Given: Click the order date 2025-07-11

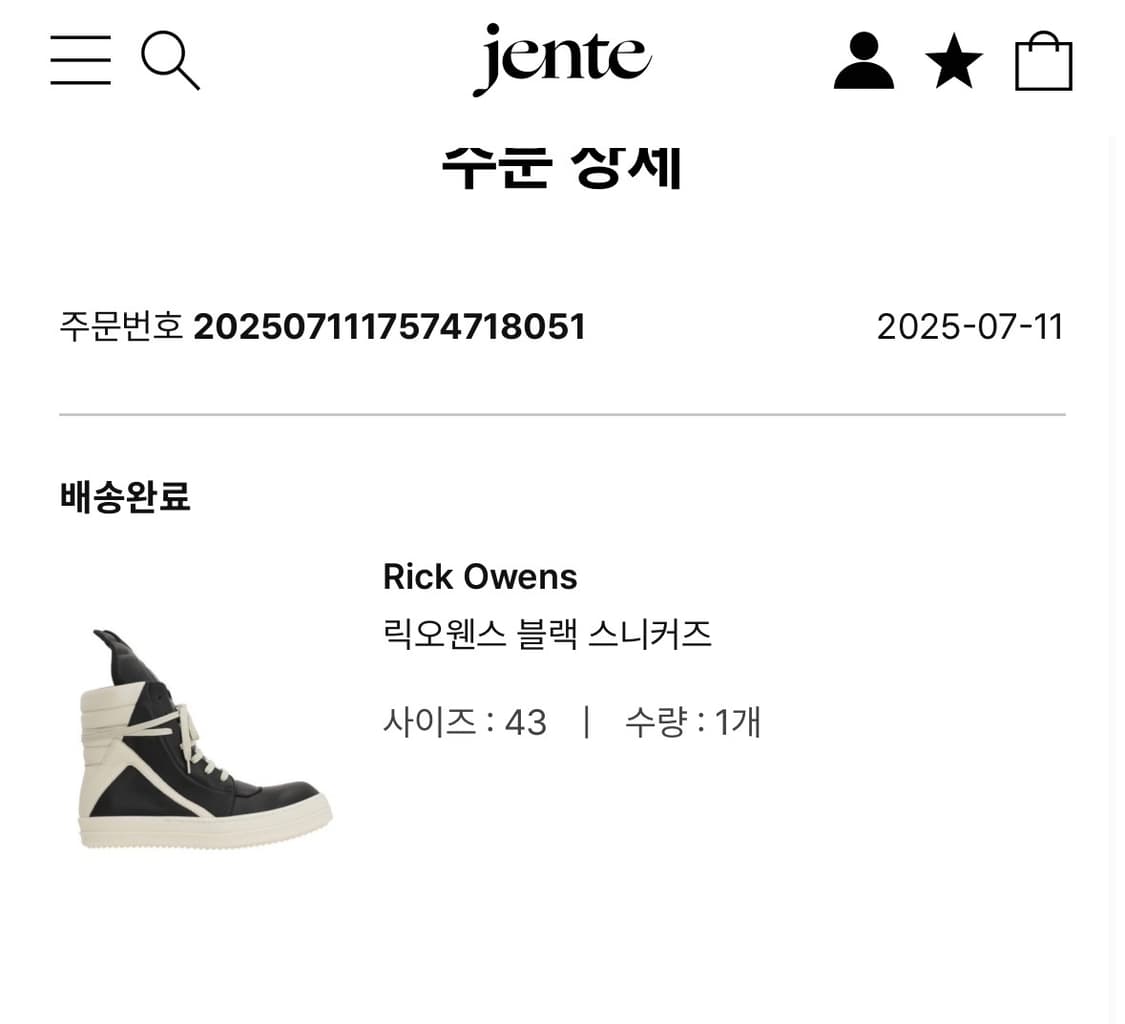Looking at the screenshot, I should [970, 327].
